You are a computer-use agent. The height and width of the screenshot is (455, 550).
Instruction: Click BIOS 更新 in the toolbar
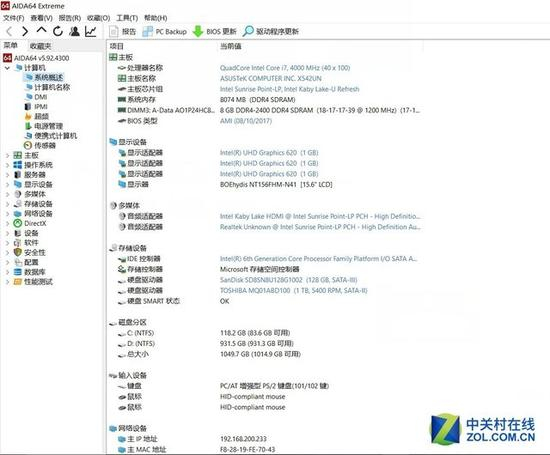(214, 32)
